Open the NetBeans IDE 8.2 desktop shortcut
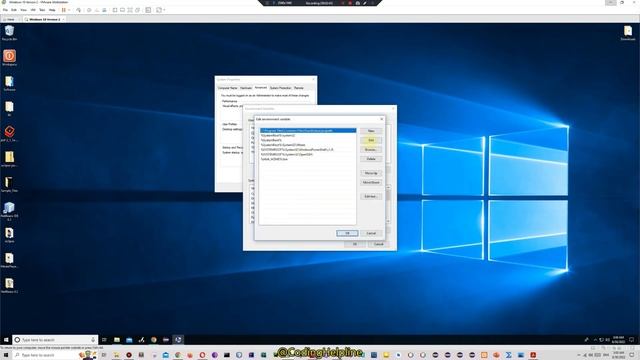The image size is (640, 360). click(x=9, y=209)
